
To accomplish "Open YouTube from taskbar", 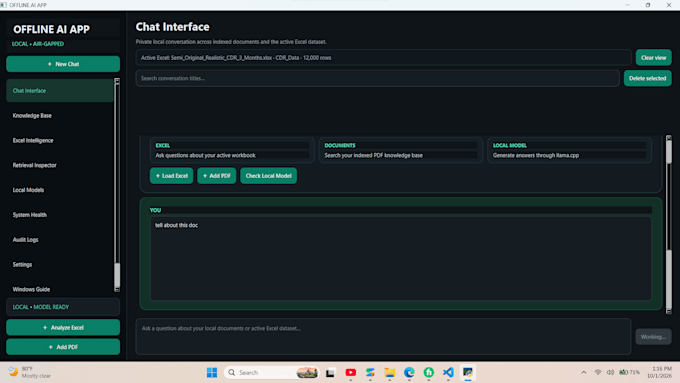I will pyautogui.click(x=350, y=372).
